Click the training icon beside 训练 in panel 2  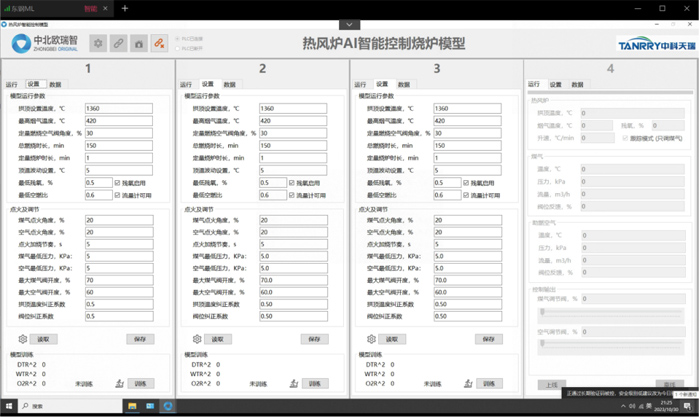(294, 383)
